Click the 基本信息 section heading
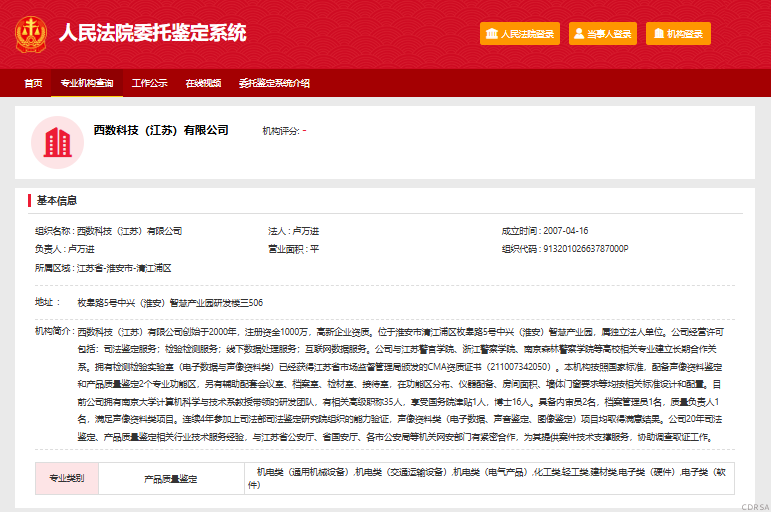The image size is (771, 512). coord(57,201)
